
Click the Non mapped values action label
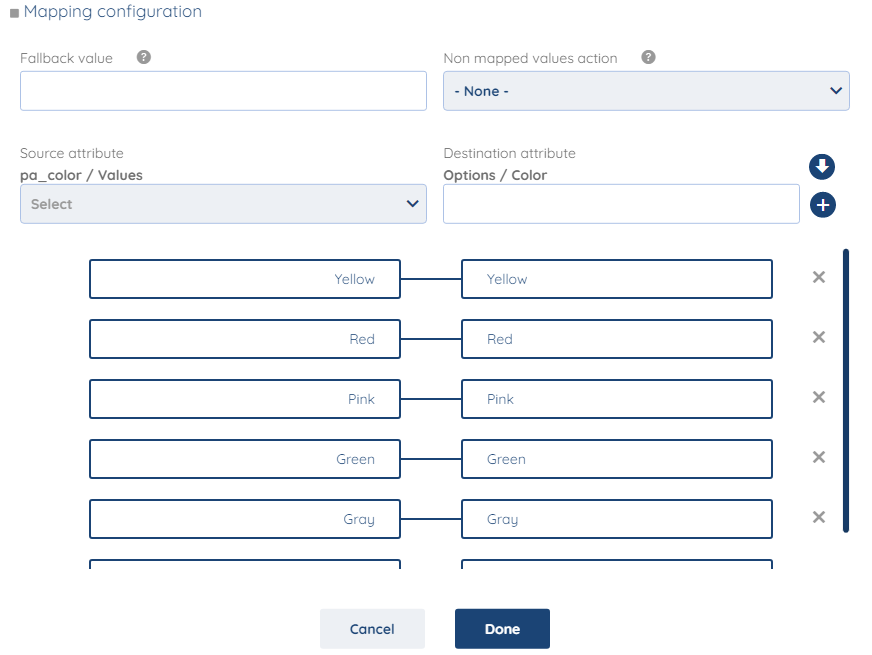(x=531, y=58)
